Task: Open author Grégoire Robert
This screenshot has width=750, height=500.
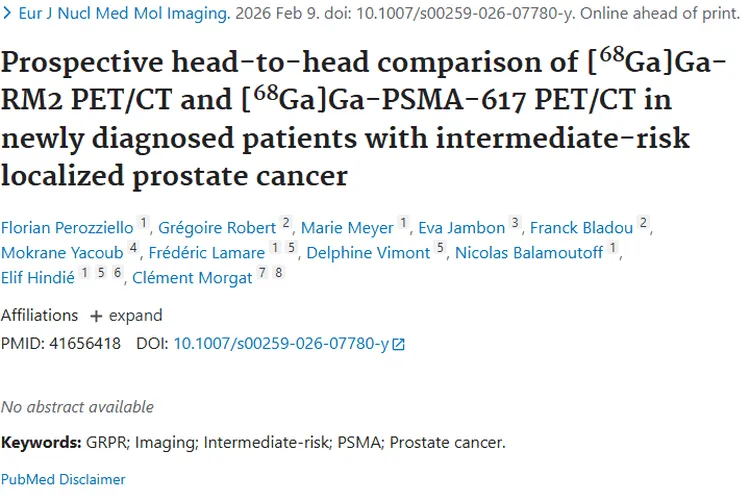Action: [x=216, y=228]
